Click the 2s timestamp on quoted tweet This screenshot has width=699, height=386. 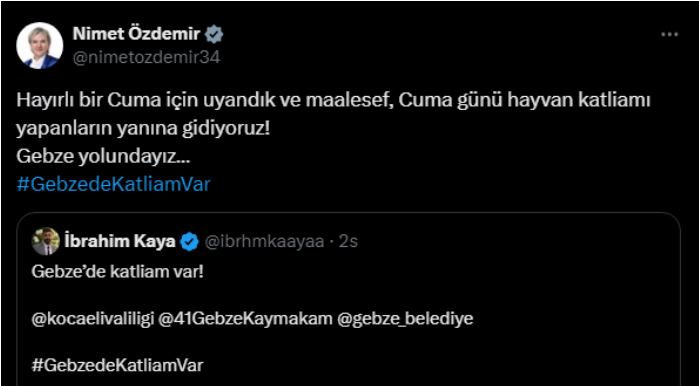pos(348,242)
